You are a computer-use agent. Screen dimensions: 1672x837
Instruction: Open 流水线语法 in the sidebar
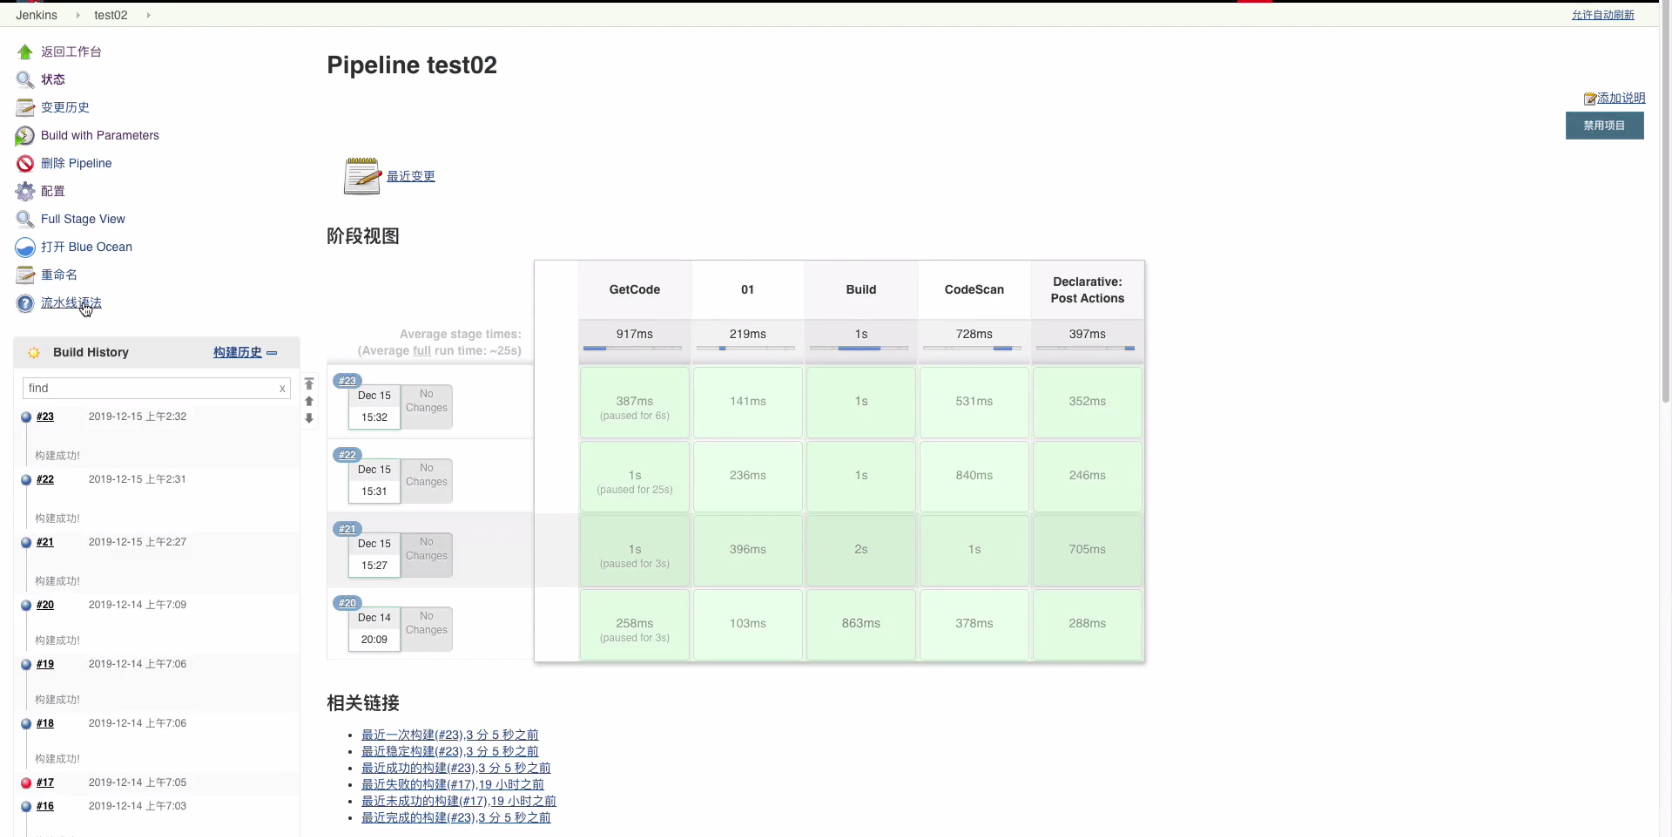71,304
